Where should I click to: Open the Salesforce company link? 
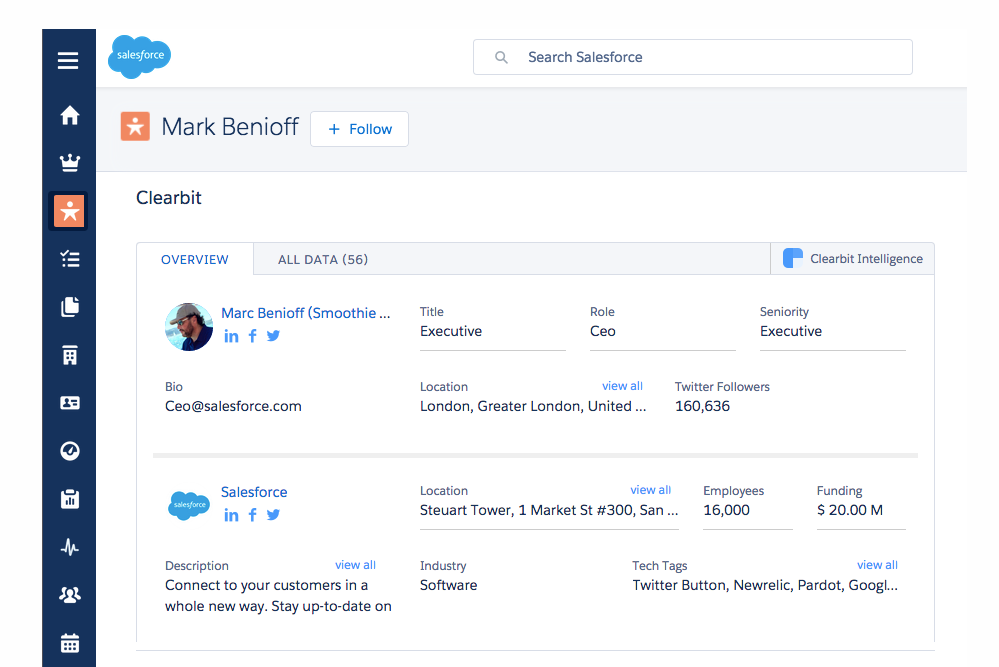(x=254, y=492)
